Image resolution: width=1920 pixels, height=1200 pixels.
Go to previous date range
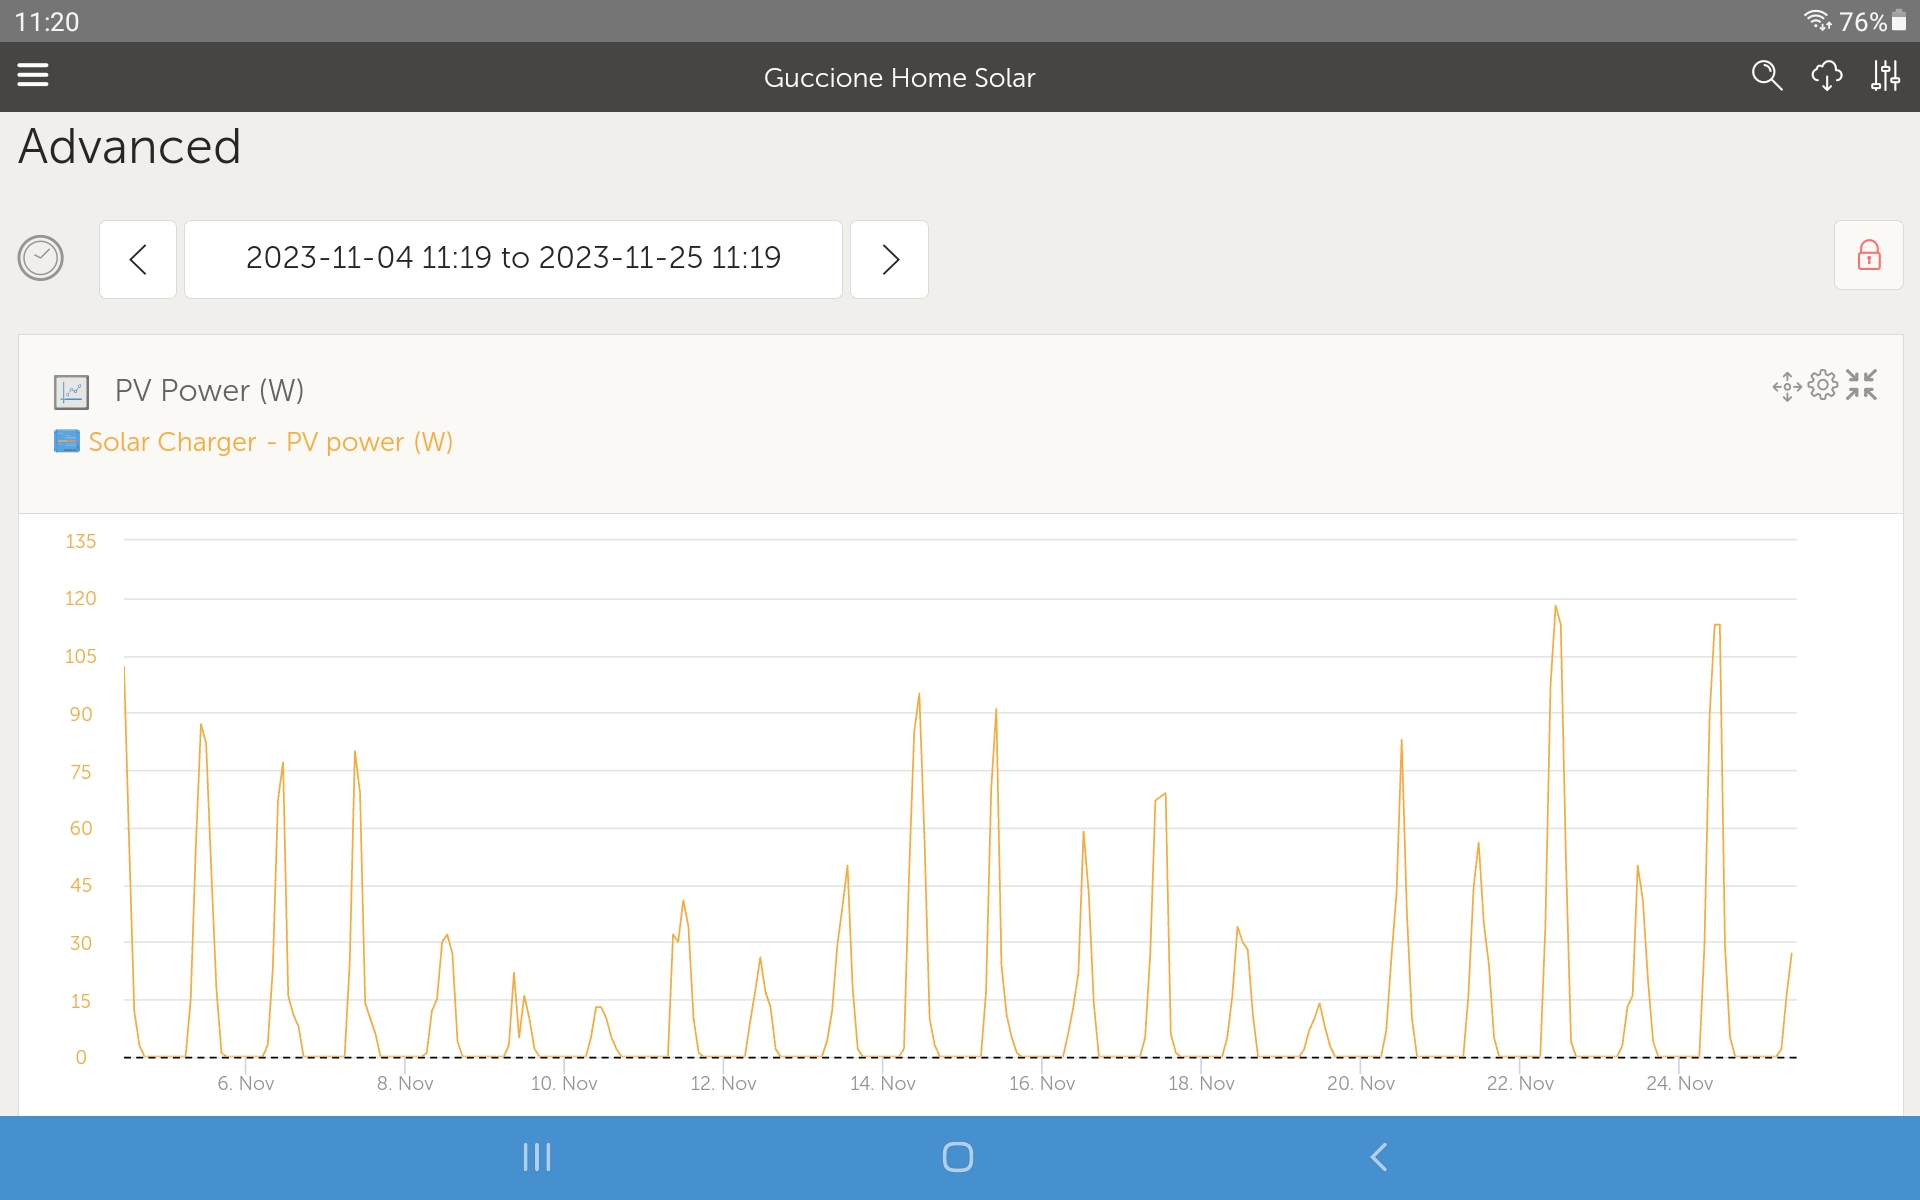tap(138, 259)
